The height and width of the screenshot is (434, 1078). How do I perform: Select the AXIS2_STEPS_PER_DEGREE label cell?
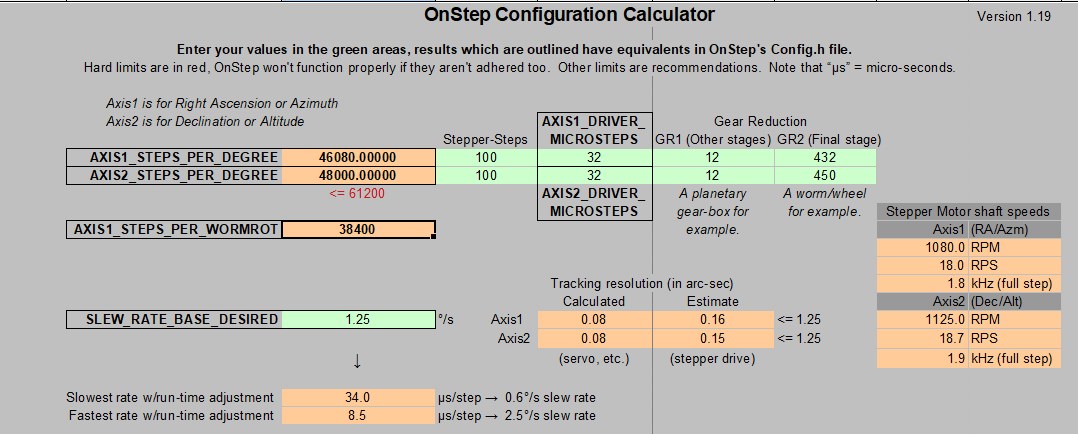pyautogui.click(x=174, y=175)
